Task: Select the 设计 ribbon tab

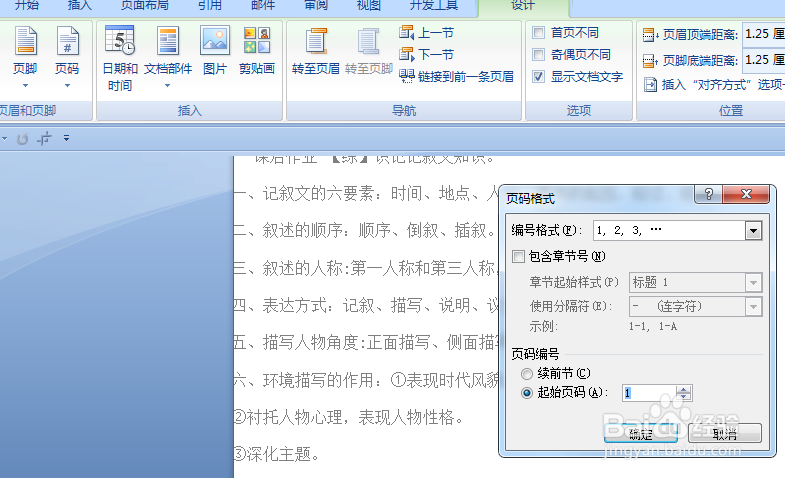Action: point(523,6)
